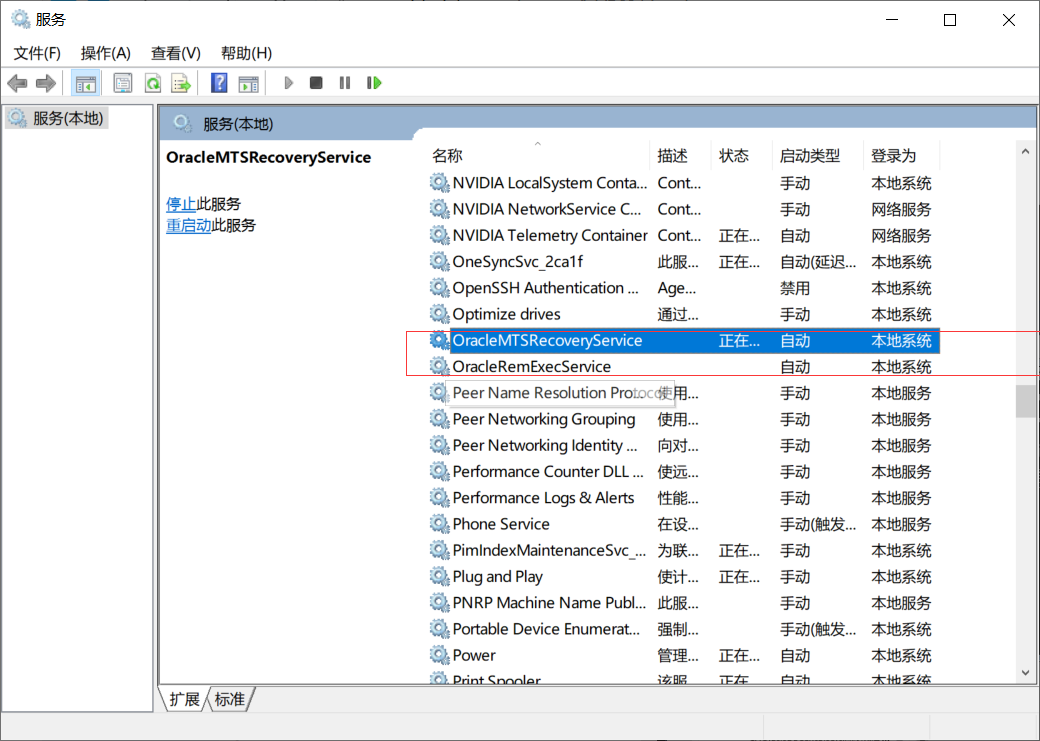Select the Optimize drives service name
Screen dimensions: 1040x741
point(506,314)
